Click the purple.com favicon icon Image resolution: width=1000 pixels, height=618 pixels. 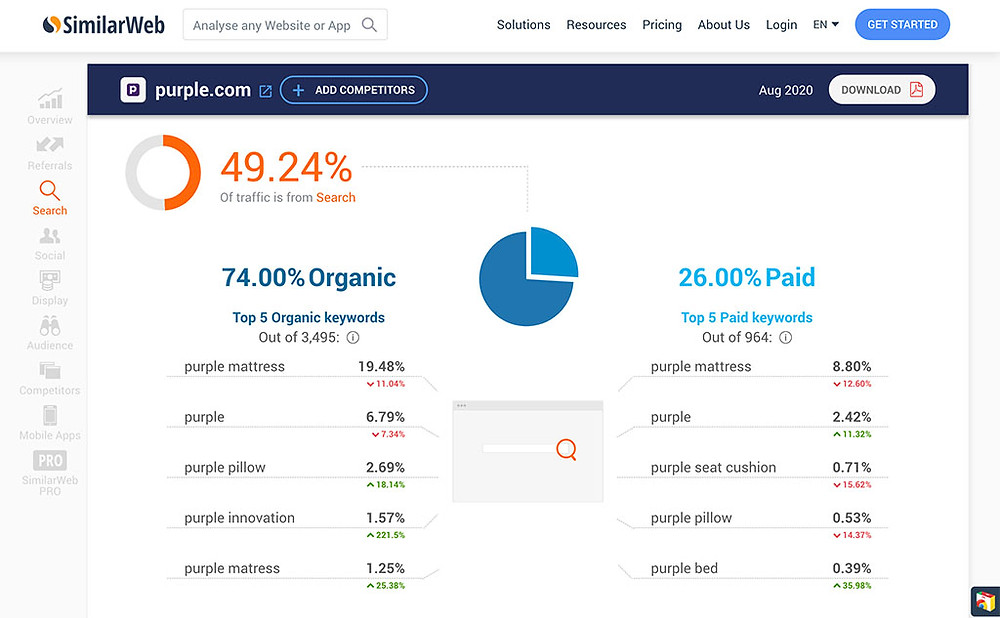coord(133,90)
